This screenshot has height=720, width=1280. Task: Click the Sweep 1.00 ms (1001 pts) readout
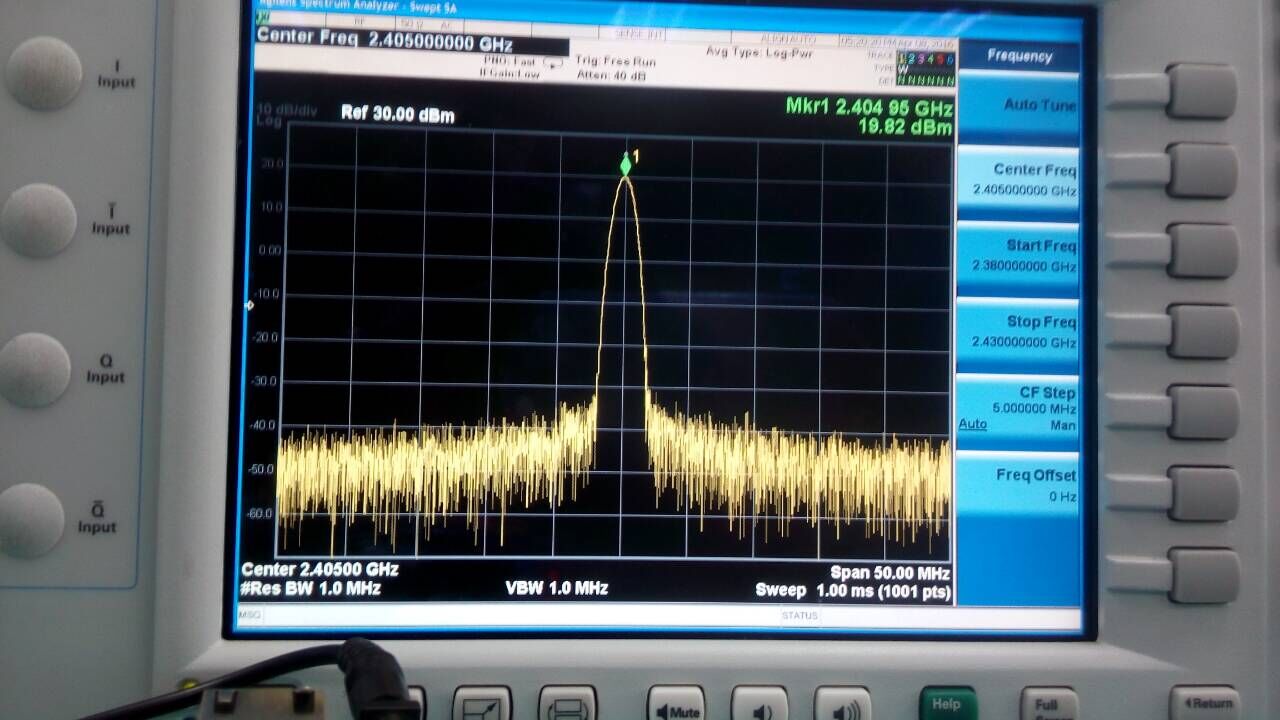(x=853, y=591)
